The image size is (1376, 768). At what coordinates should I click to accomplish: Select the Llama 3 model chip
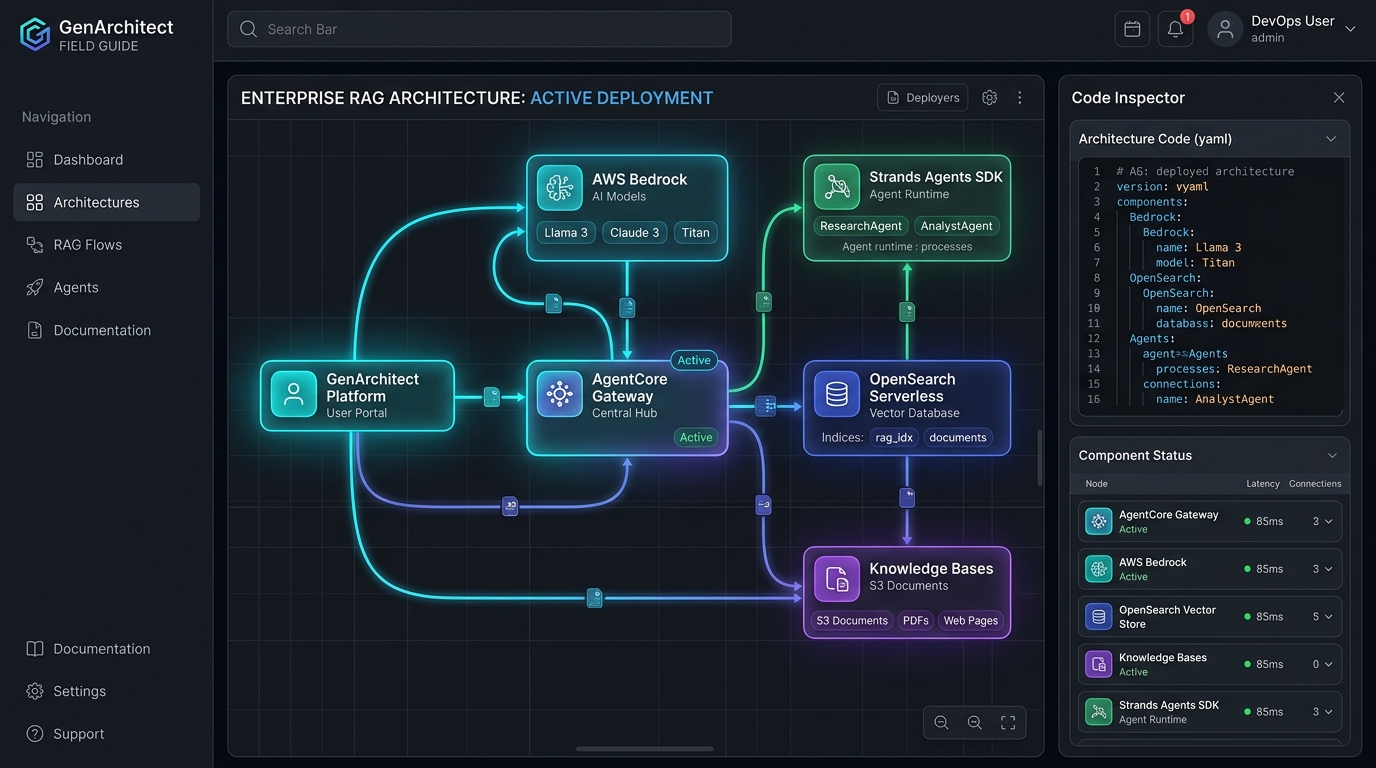point(566,232)
